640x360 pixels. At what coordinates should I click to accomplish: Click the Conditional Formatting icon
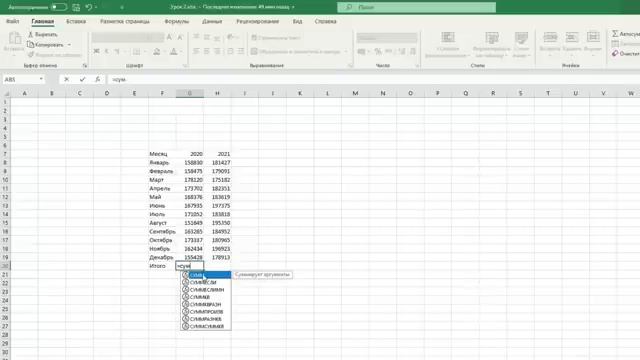coord(448,38)
